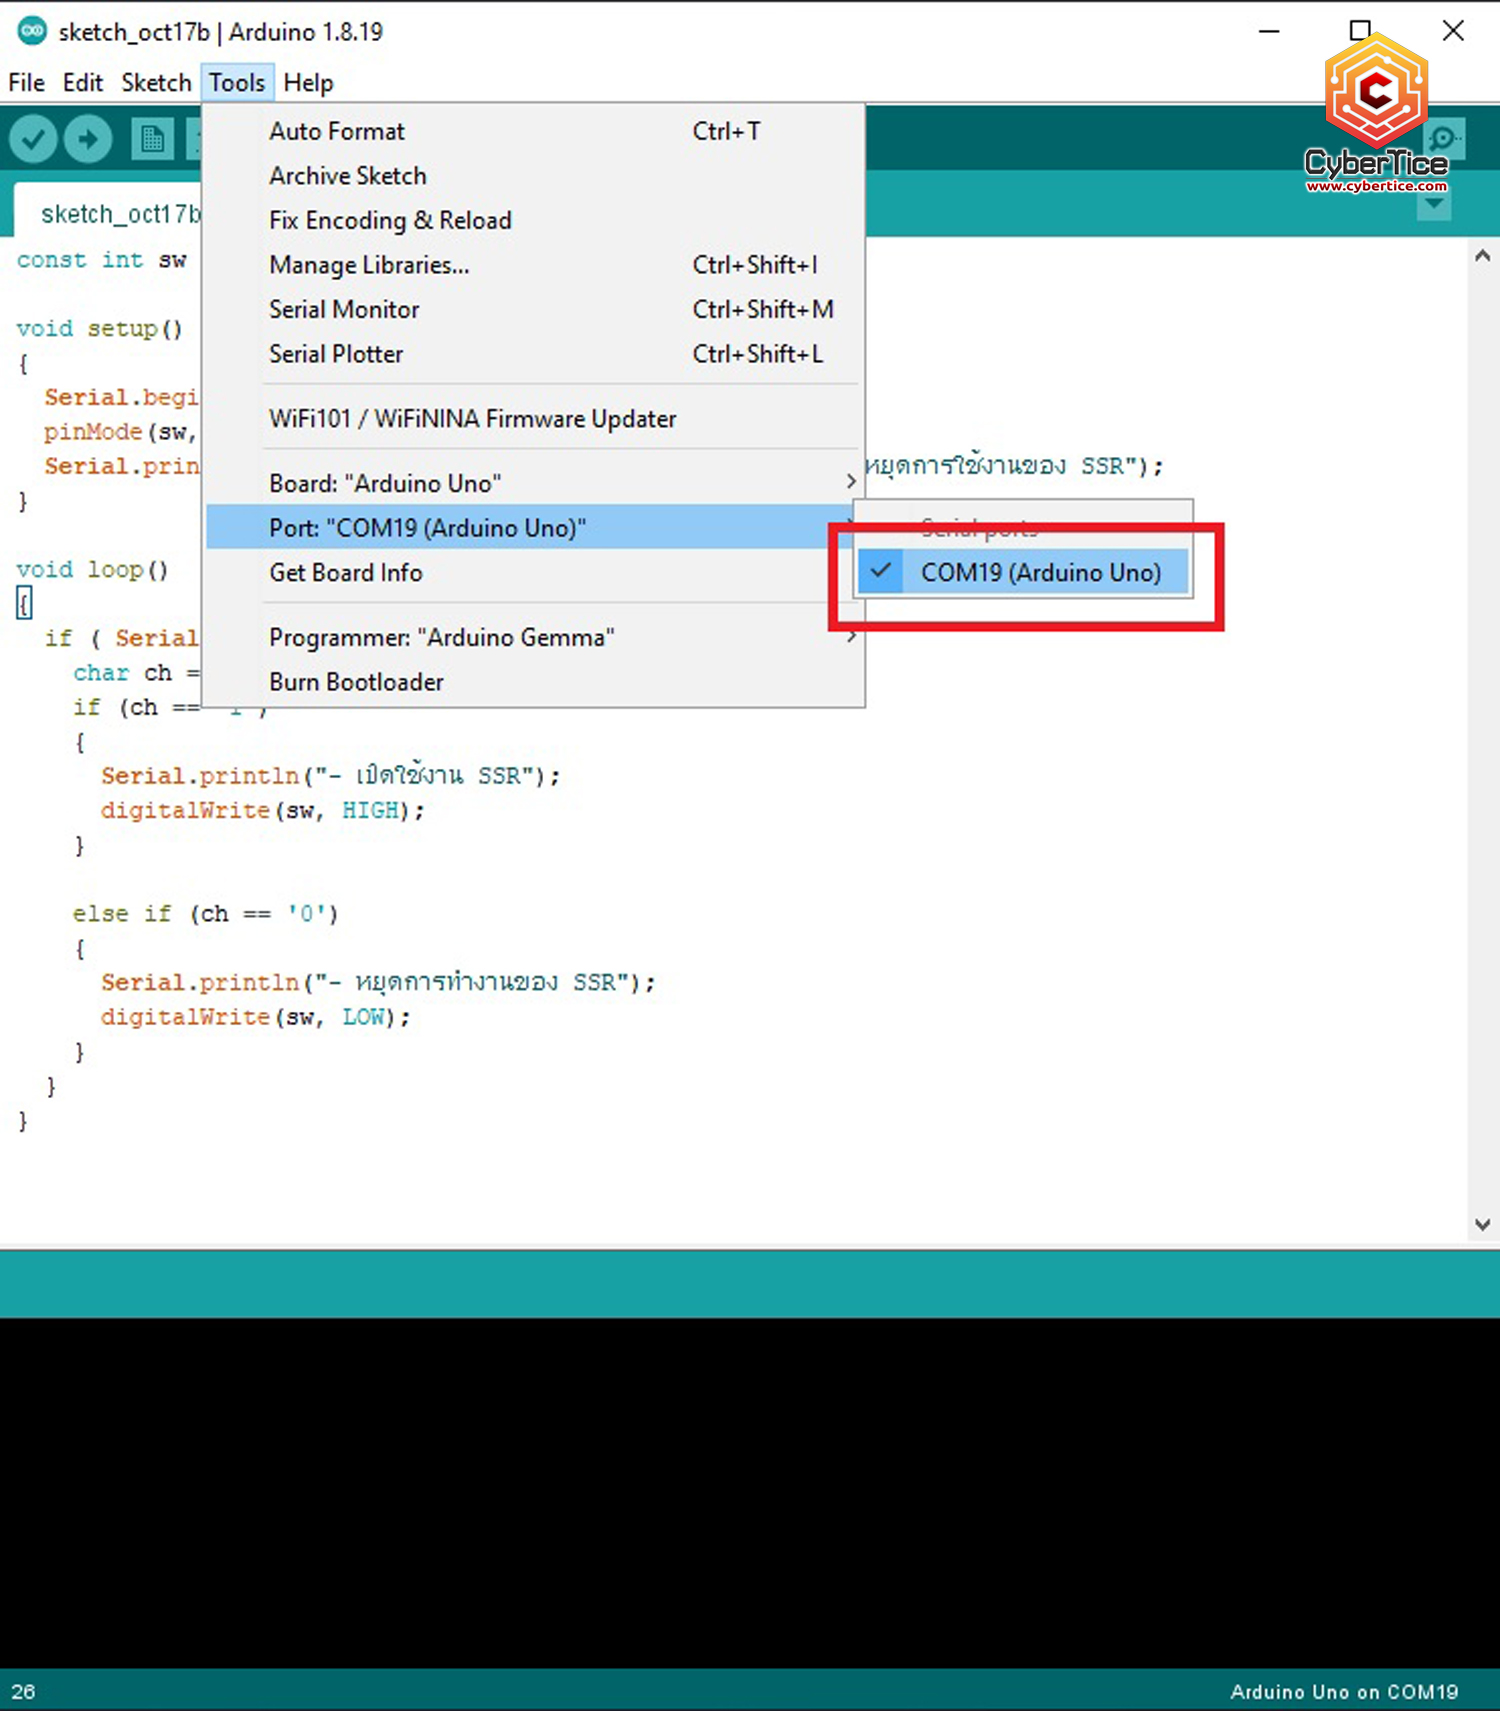Open Manage Libraries... from the Tools menu
Image resolution: width=1500 pixels, height=1711 pixels.
click(535, 265)
